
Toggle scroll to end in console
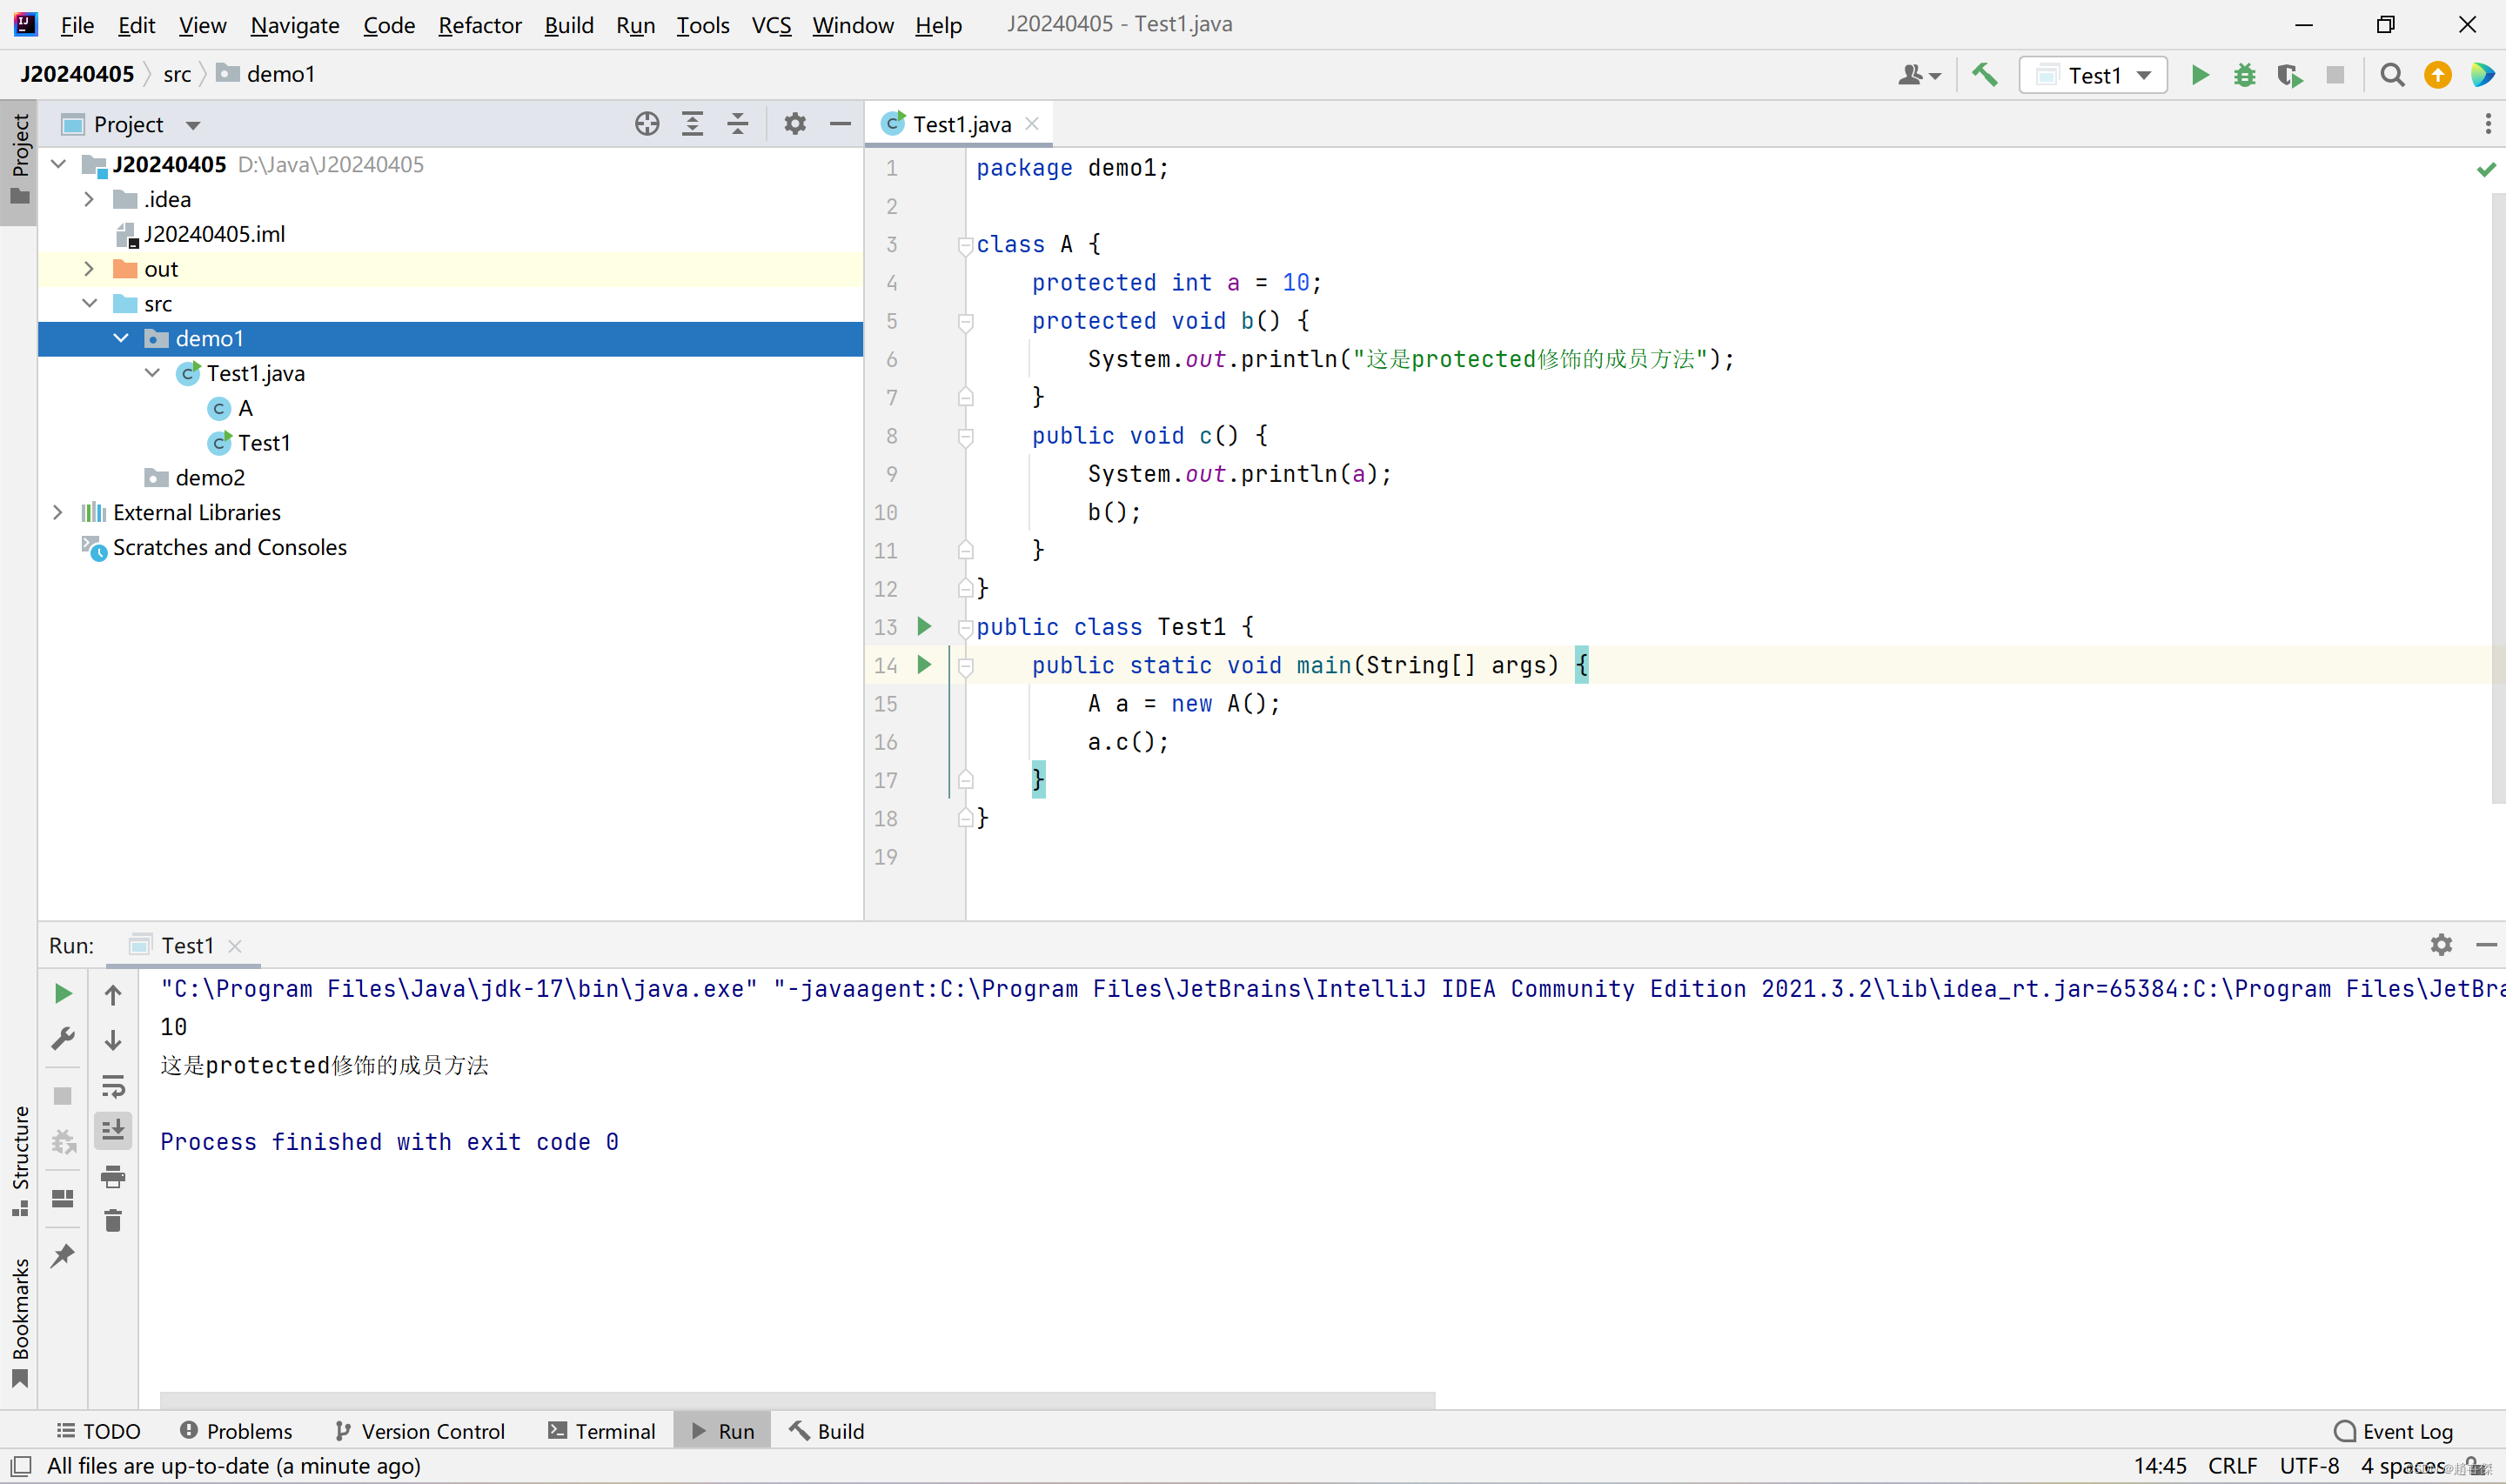pos(113,1131)
